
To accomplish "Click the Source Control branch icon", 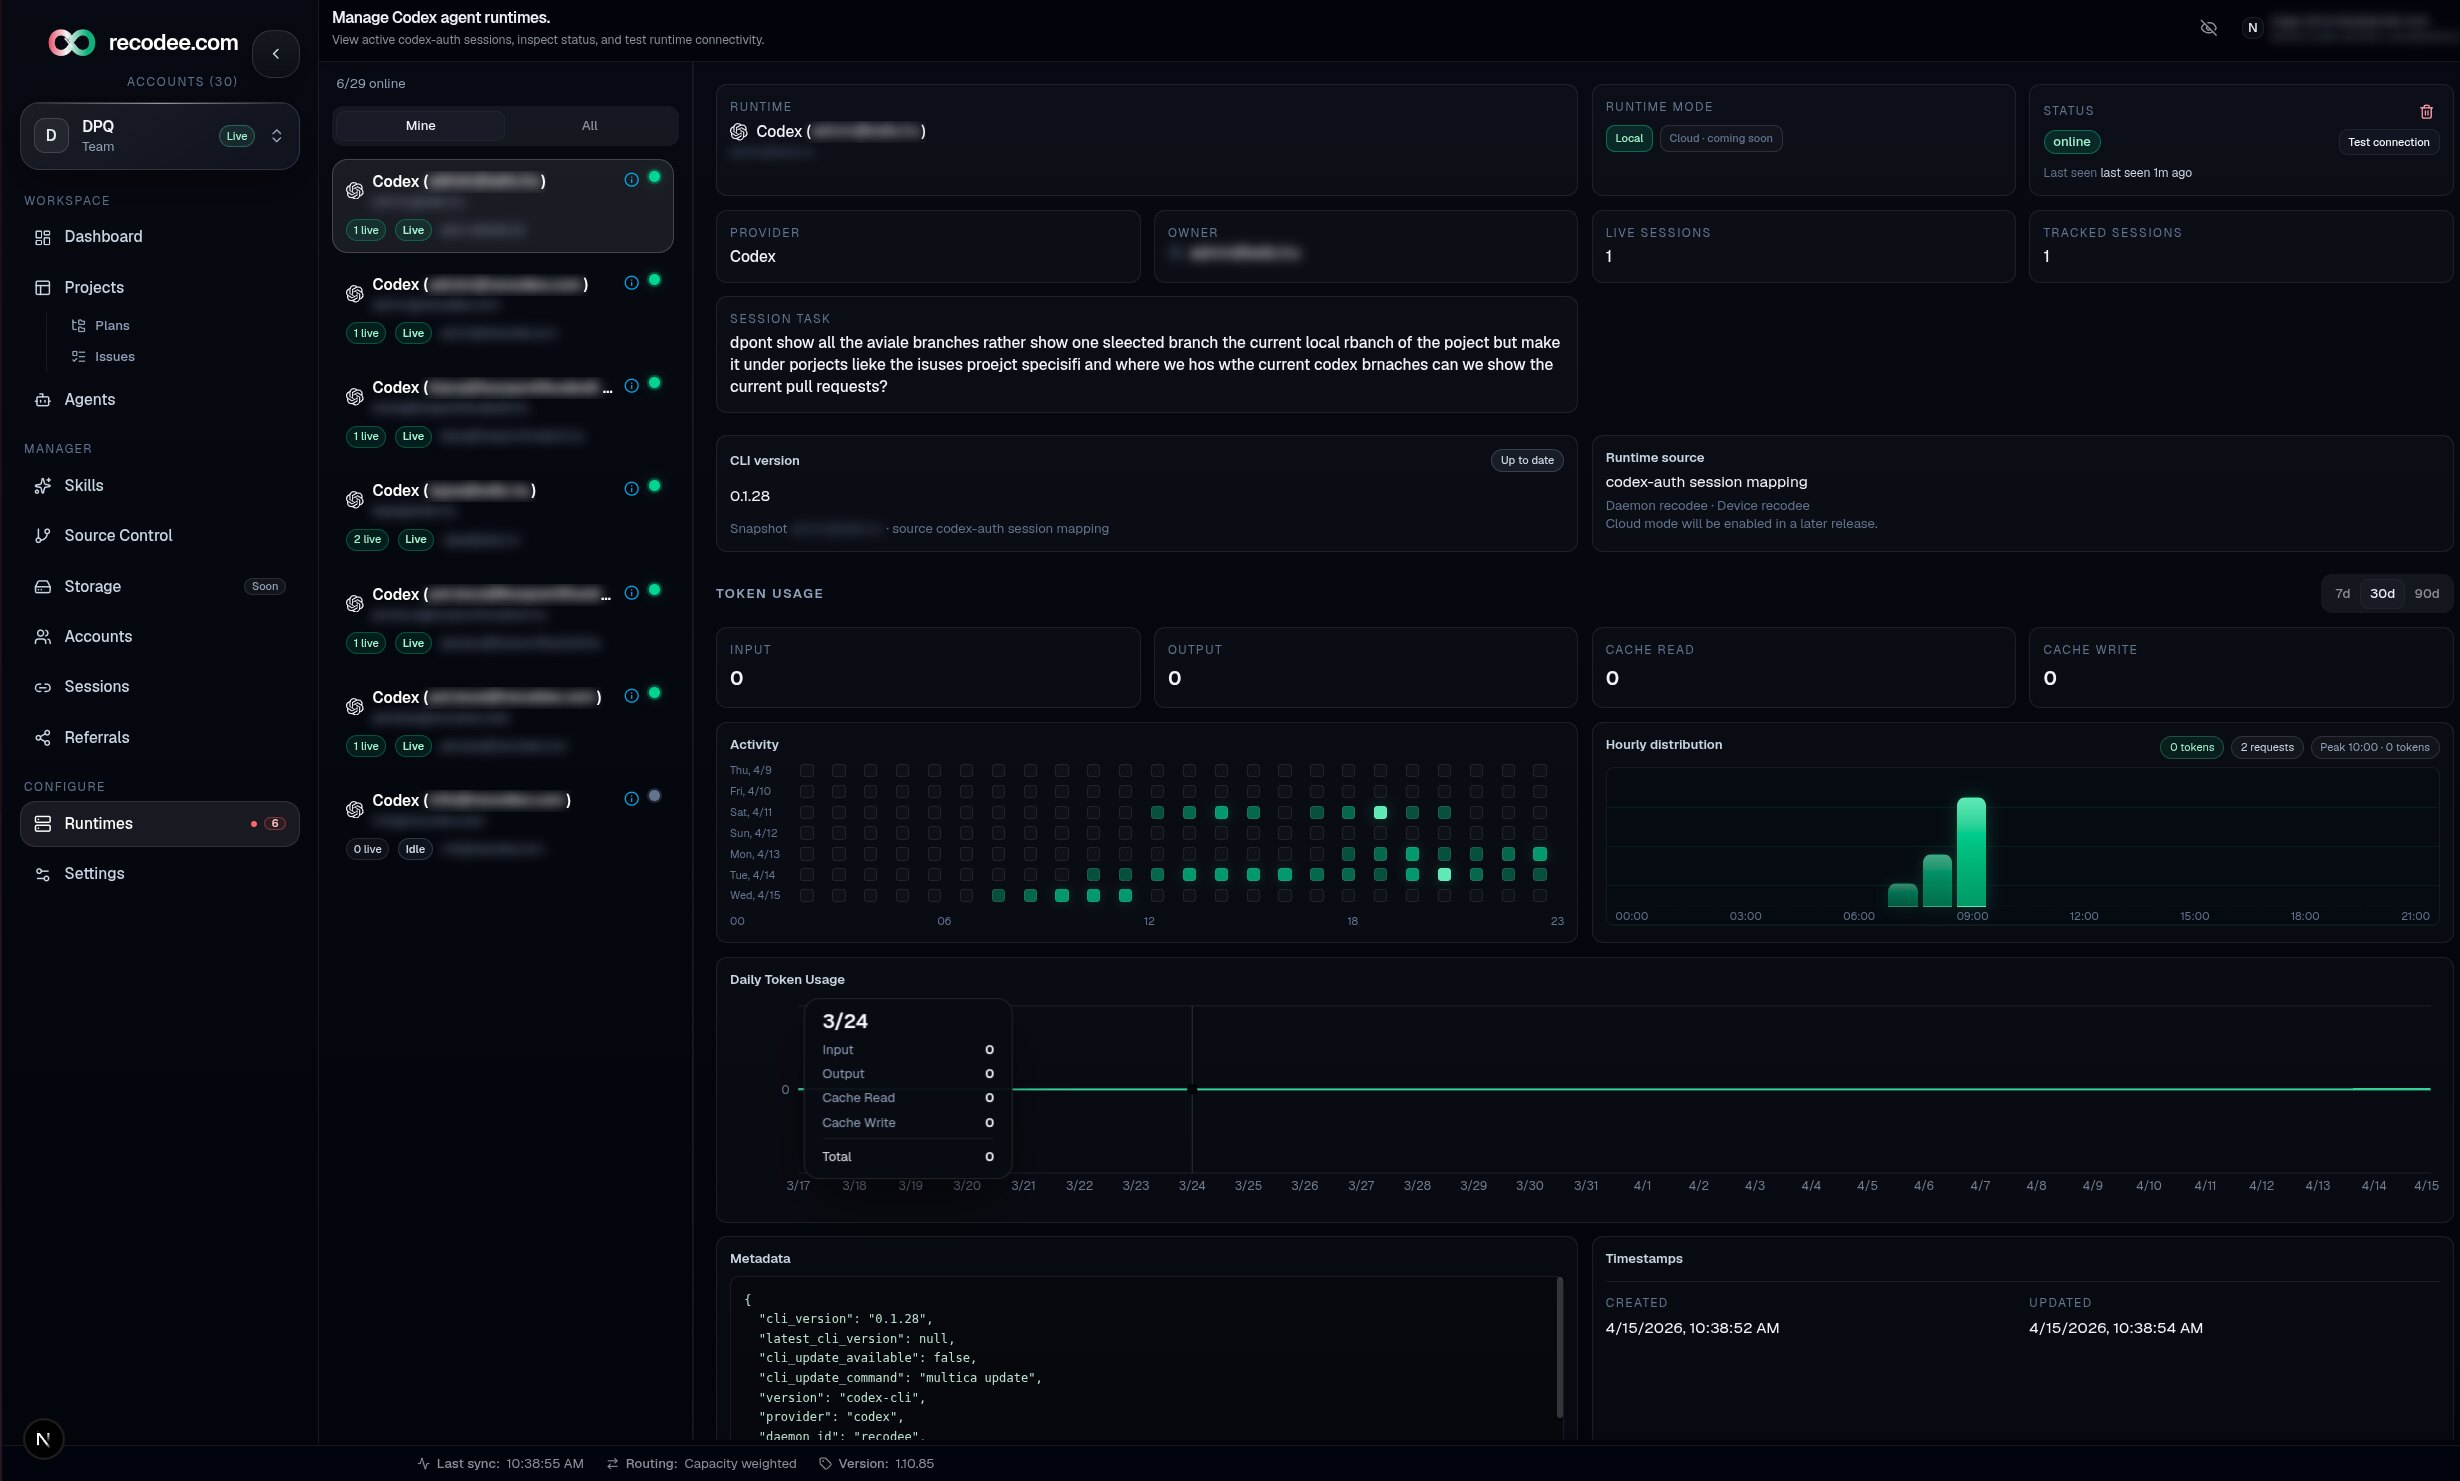I will [x=43, y=536].
